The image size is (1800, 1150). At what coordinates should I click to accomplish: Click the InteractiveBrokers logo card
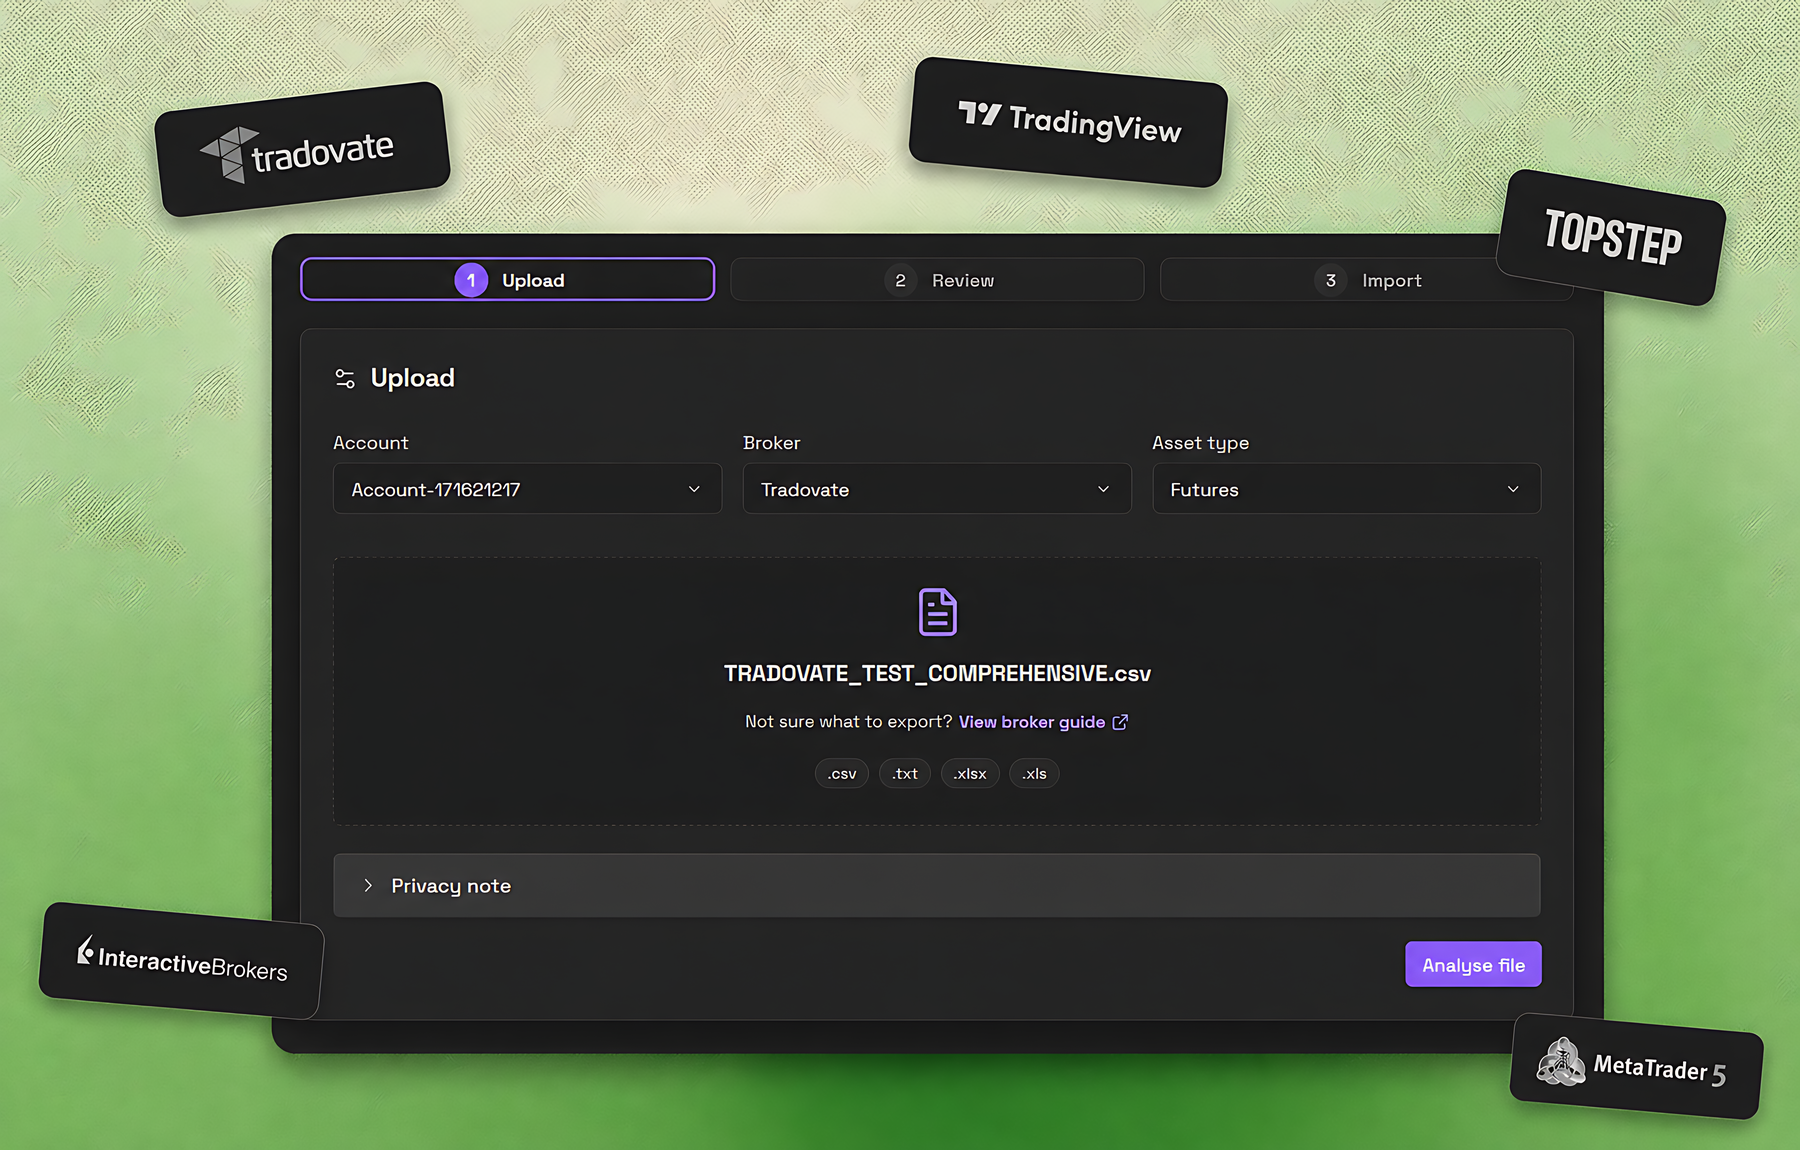182,961
